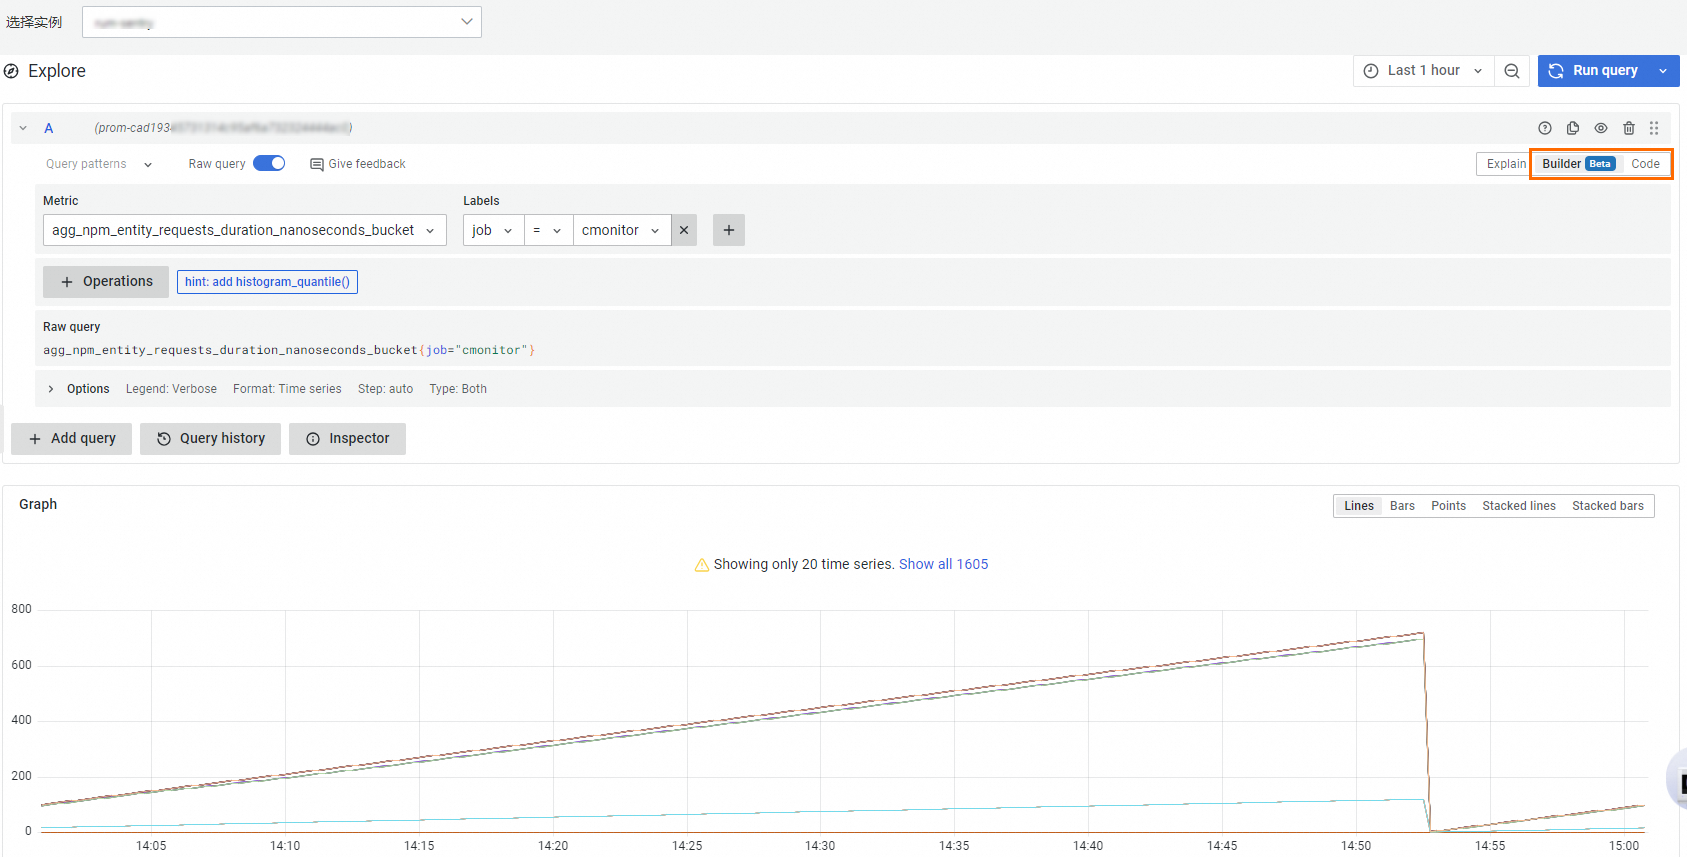Click the Run query button
The image size is (1687, 857).
[1594, 71]
